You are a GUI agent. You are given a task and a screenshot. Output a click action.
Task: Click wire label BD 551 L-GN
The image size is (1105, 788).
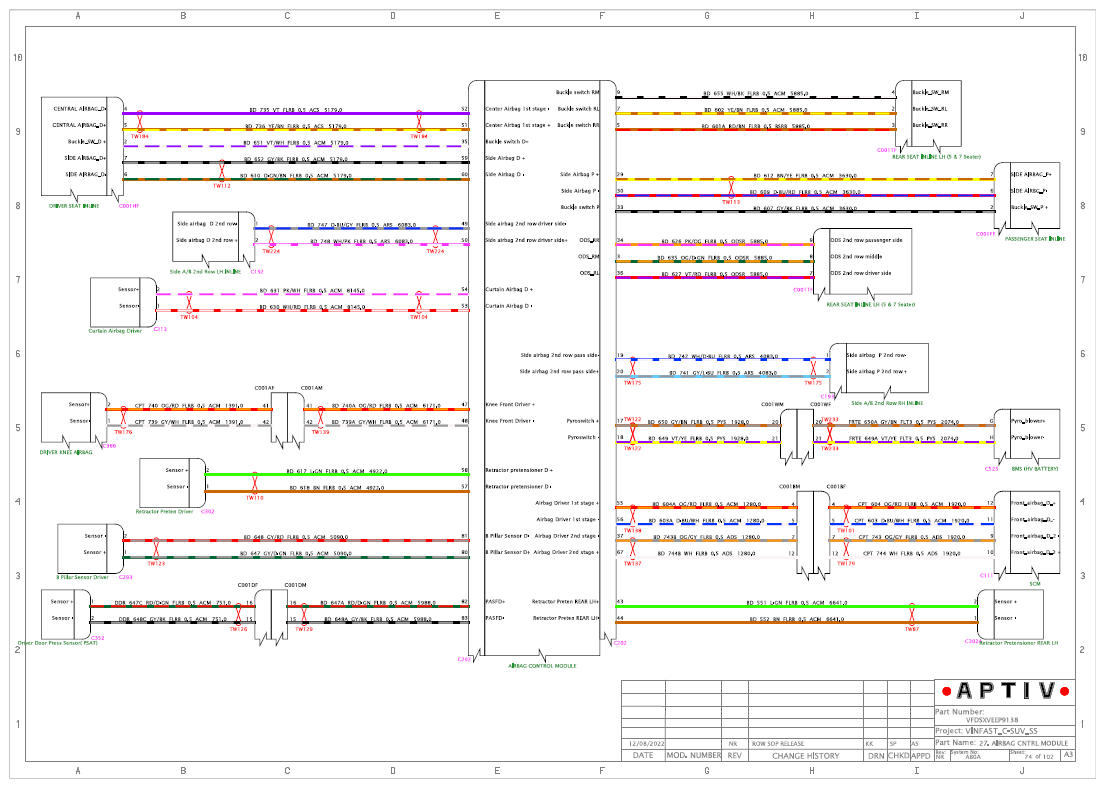797,603
